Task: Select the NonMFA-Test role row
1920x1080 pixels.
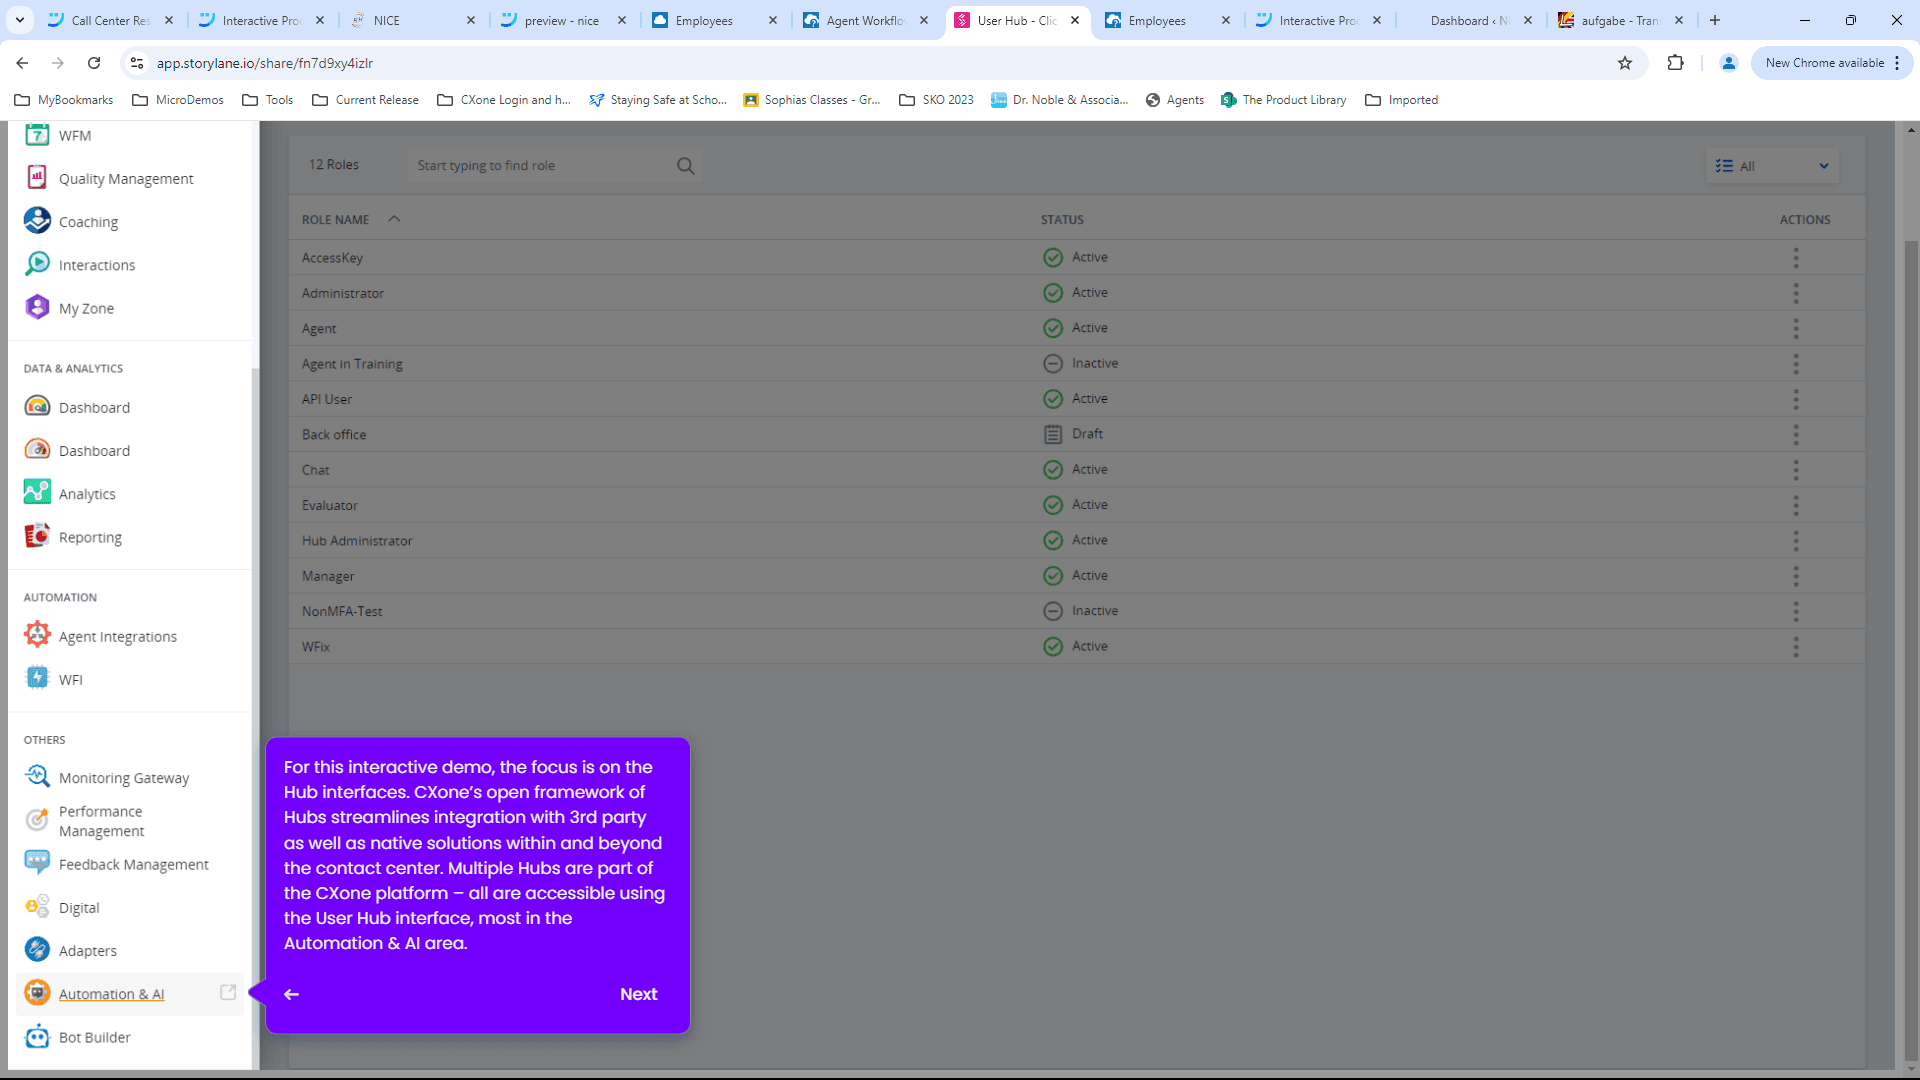Action: pos(1076,611)
